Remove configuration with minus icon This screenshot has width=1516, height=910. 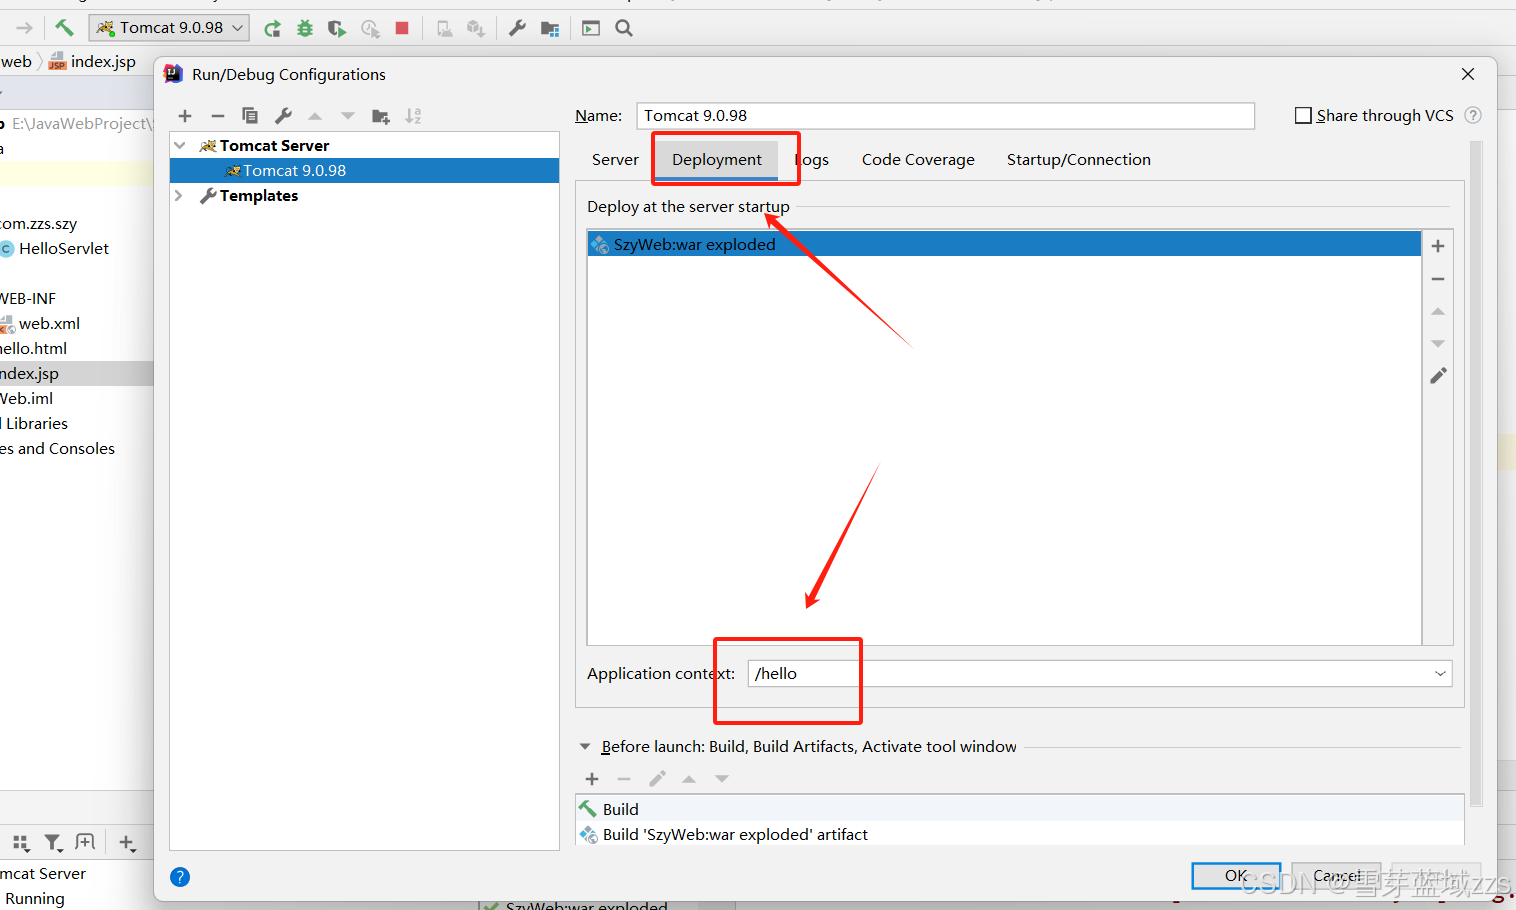pyautogui.click(x=218, y=116)
